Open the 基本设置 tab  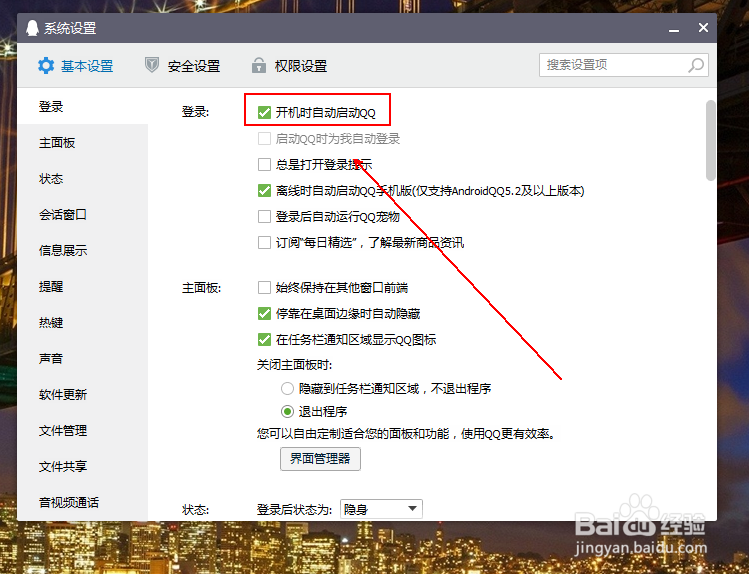[75, 66]
